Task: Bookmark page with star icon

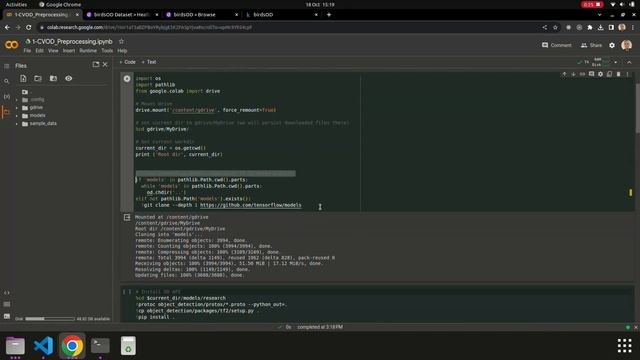Action: pos(555,27)
